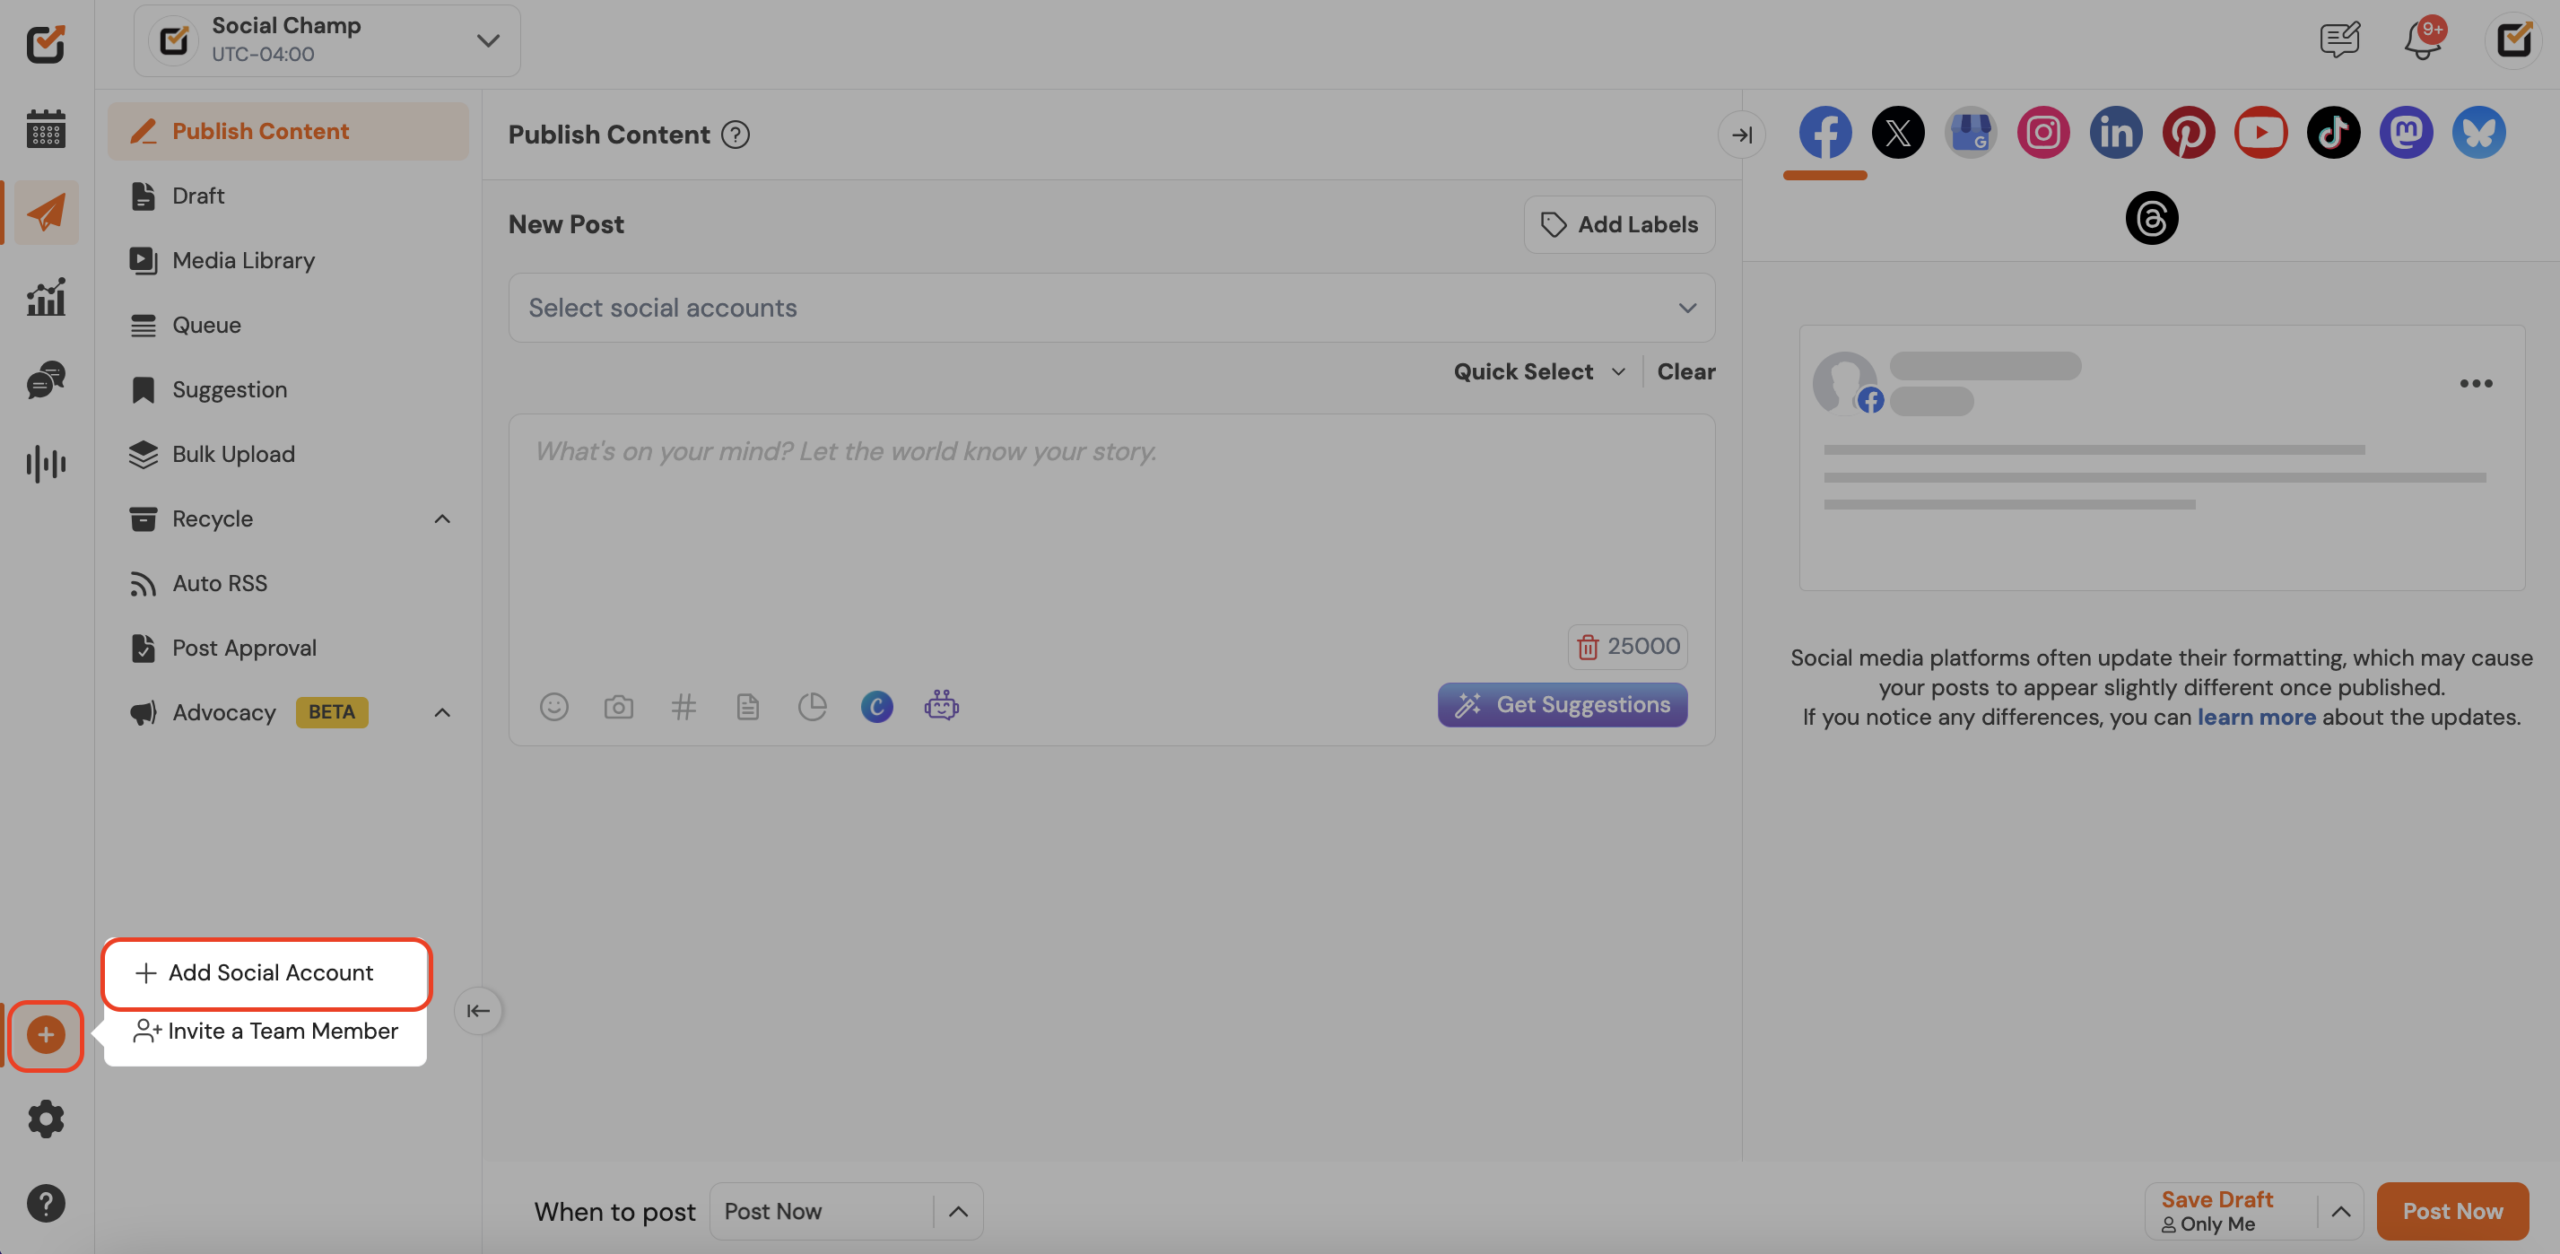This screenshot has height=1254, width=2560.
Task: Collapse the preview panel arrow
Action: [x=1742, y=135]
